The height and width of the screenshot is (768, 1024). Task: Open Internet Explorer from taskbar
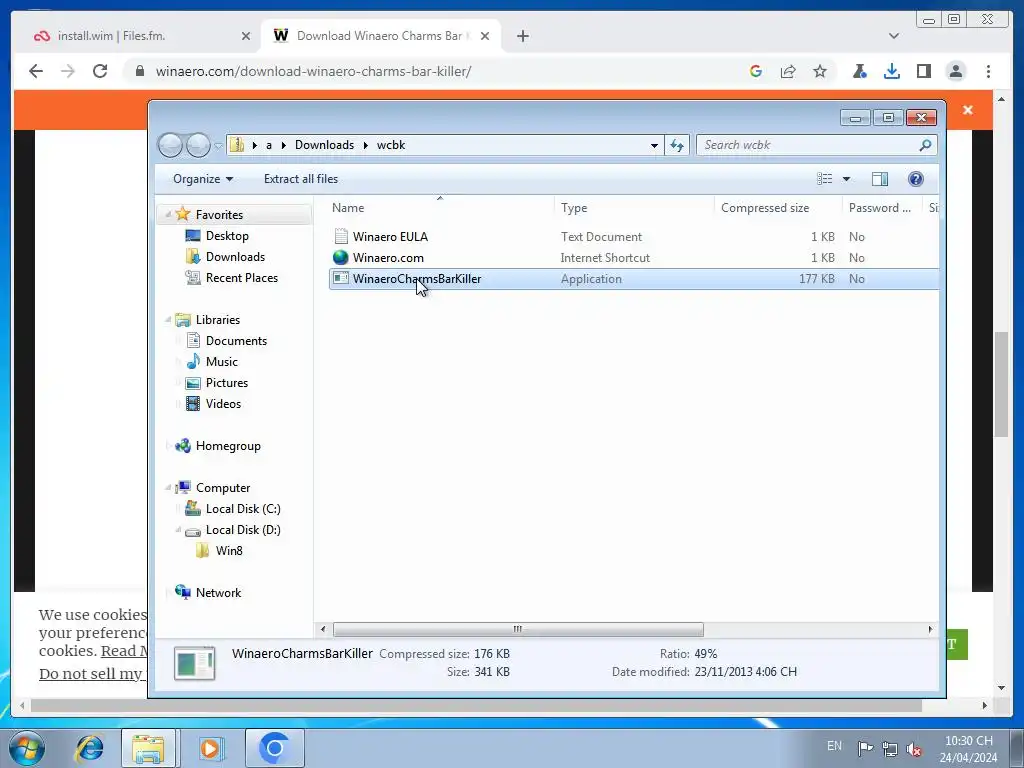pos(89,748)
